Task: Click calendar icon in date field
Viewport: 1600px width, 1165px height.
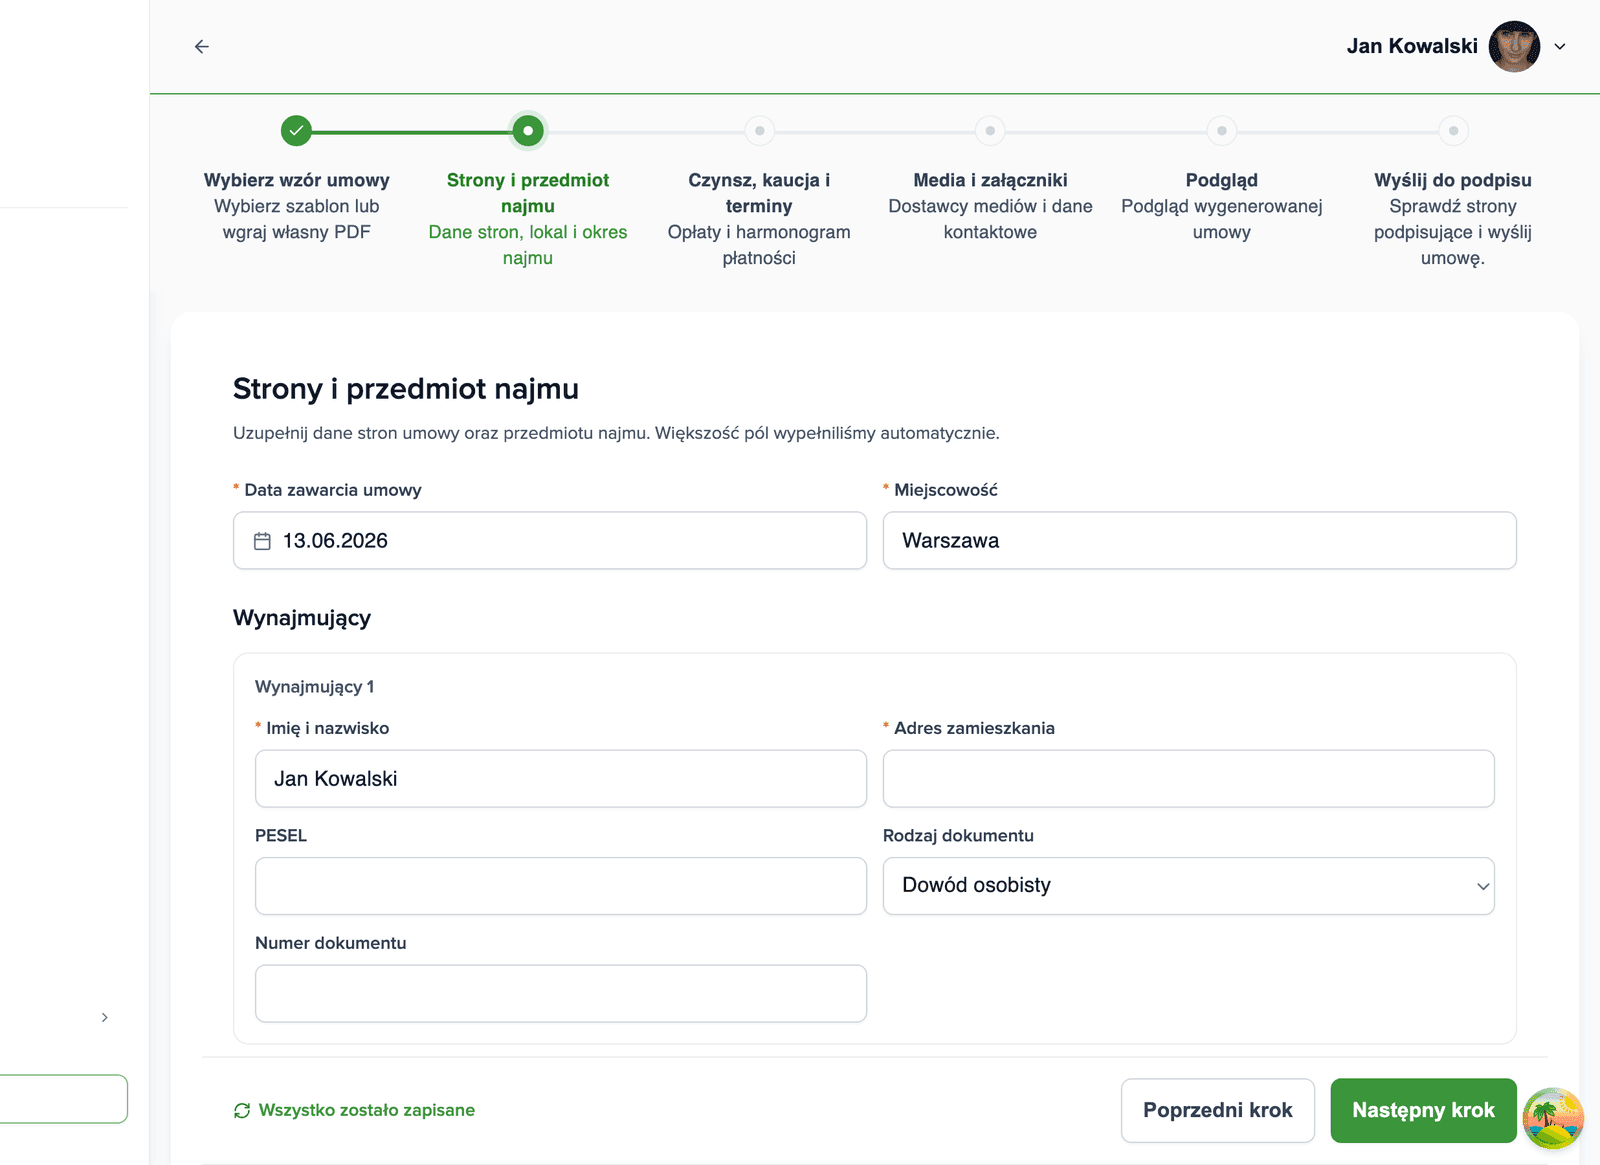Action: pos(262,541)
